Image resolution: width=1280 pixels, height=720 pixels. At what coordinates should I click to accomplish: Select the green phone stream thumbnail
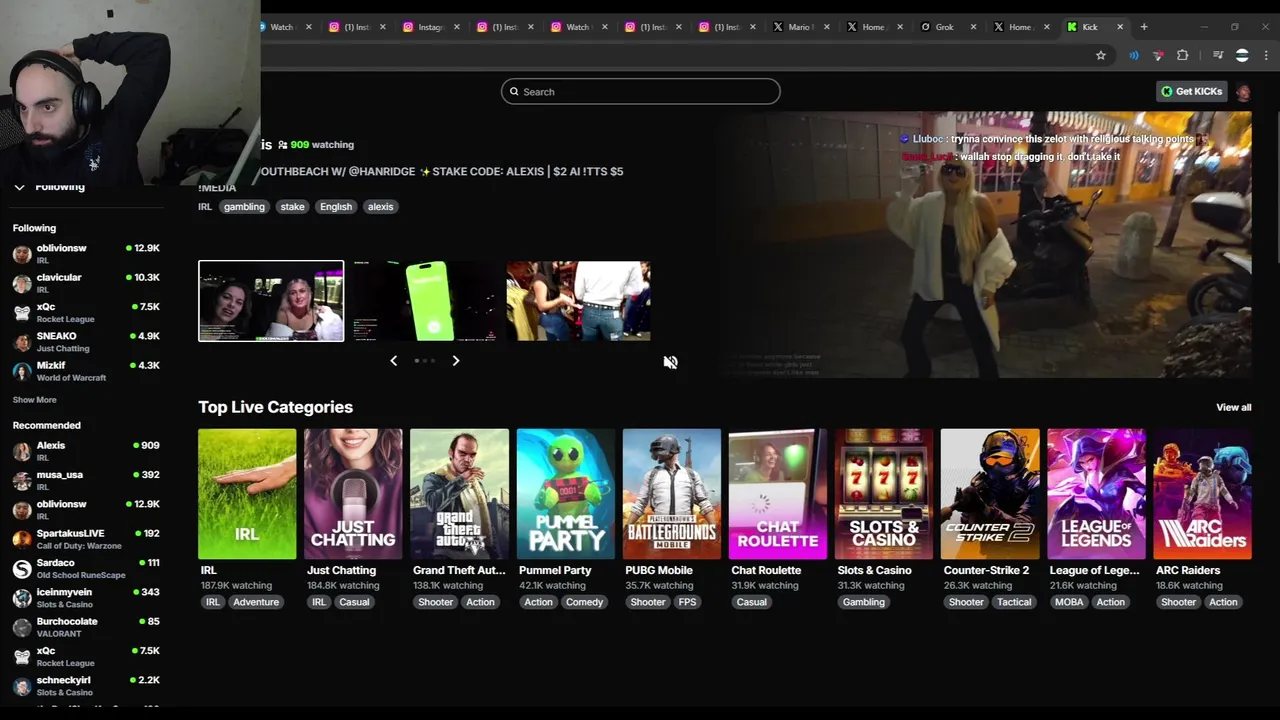424,301
